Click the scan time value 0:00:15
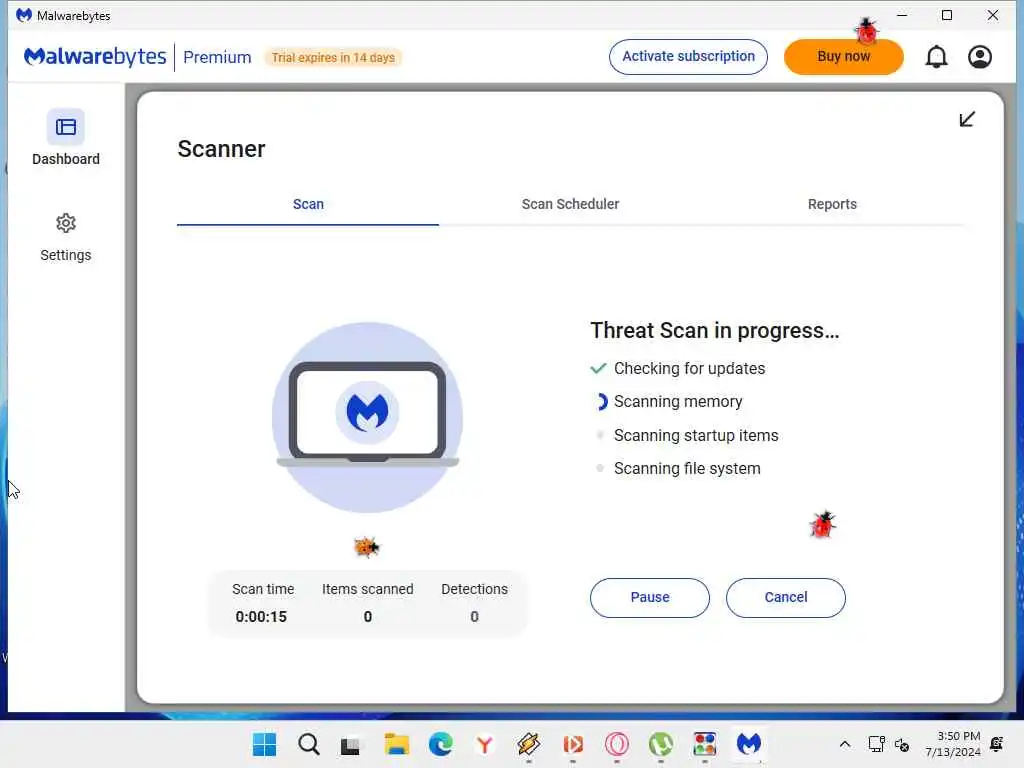This screenshot has width=1024, height=768. point(261,616)
